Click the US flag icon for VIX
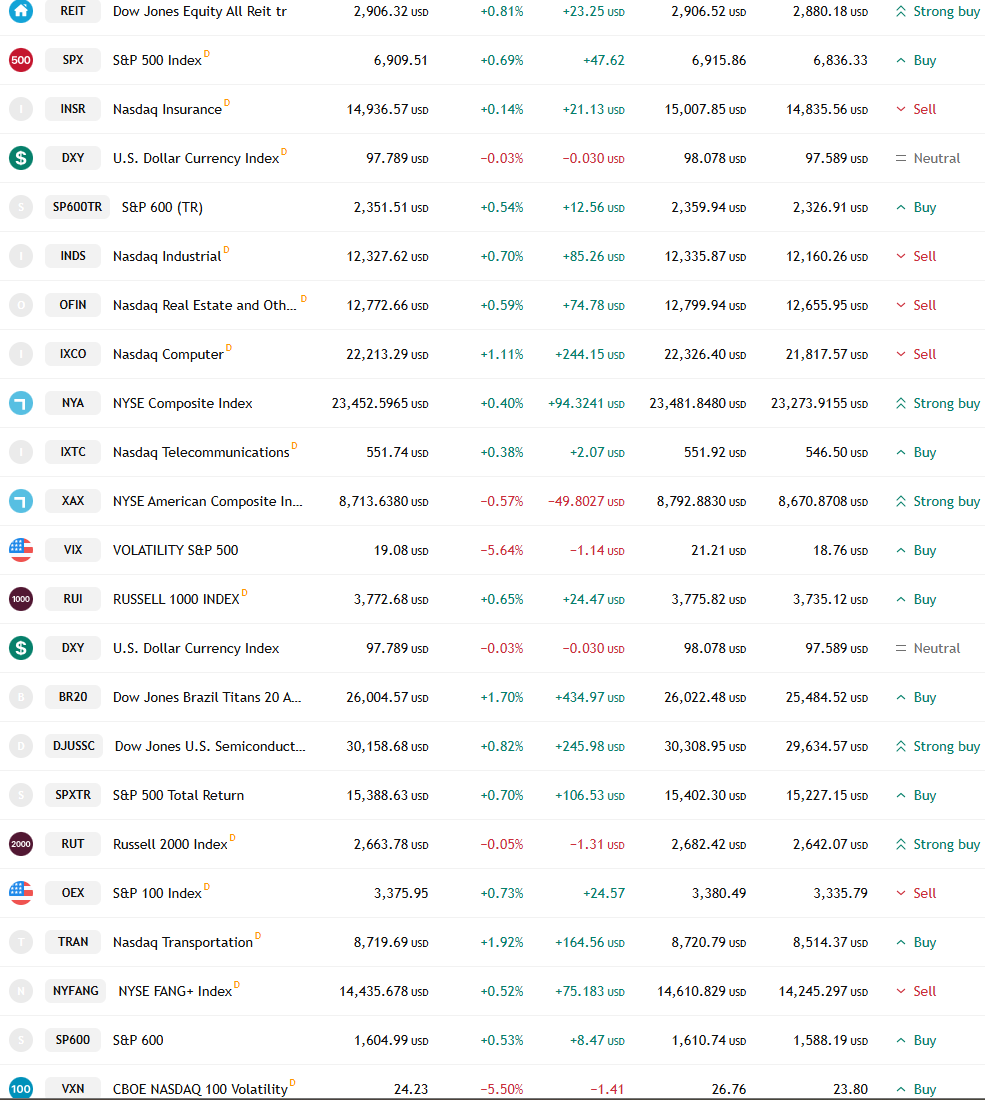 [x=21, y=550]
